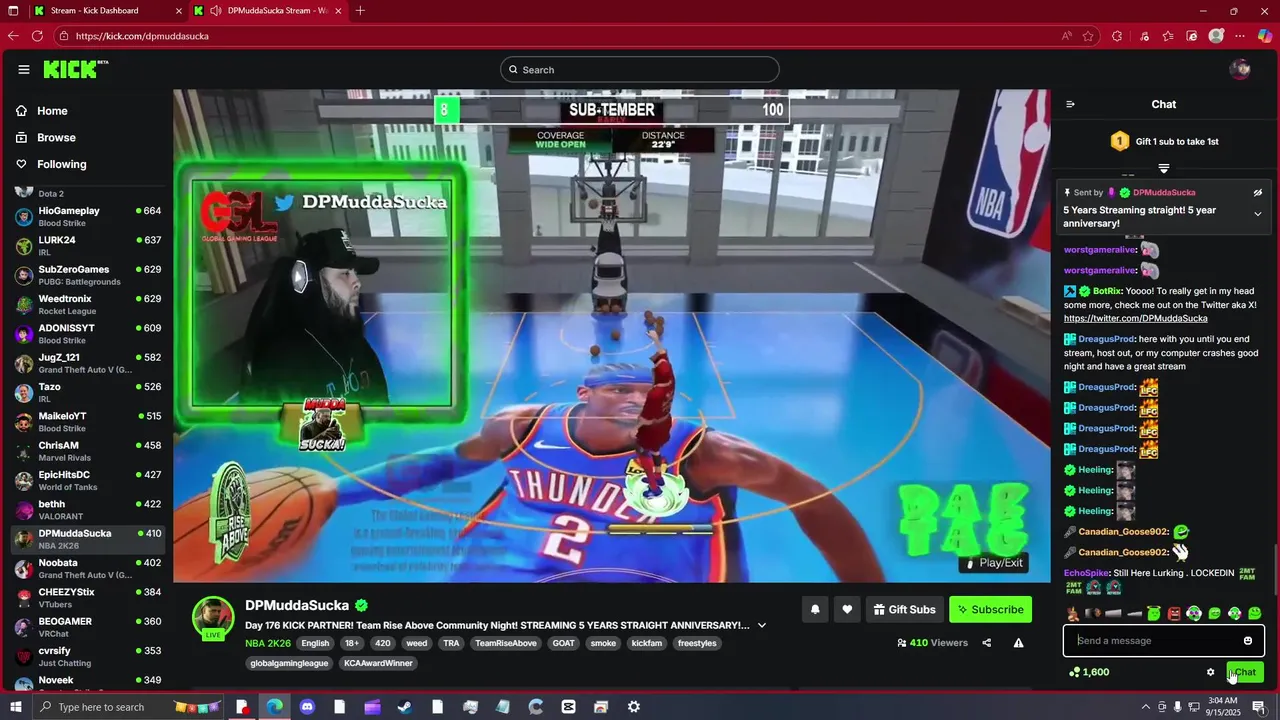Open tab actions menu in Edge
This screenshot has height=720, width=1280.
[x=13, y=10]
